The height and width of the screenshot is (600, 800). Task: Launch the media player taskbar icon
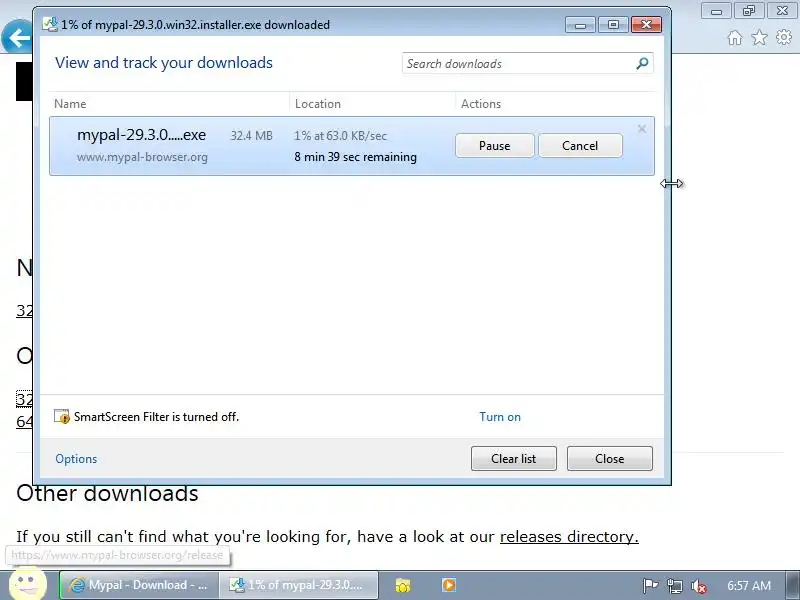coord(449,585)
